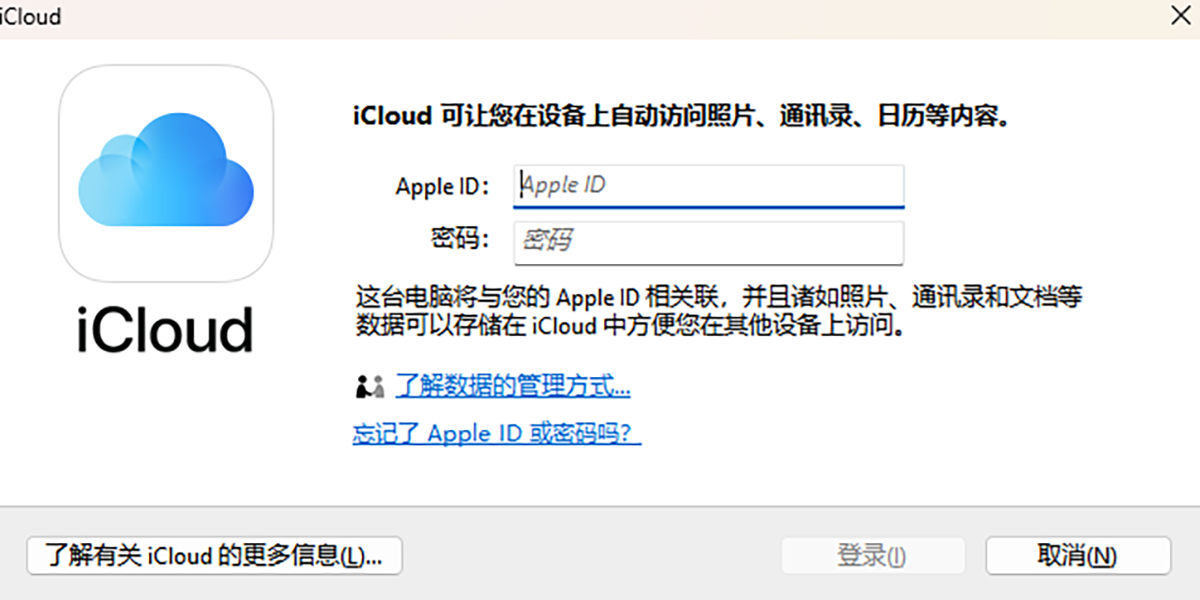The image size is (1200, 600).
Task: Cancel sign-in with the 取消 button
Action: 1077,556
